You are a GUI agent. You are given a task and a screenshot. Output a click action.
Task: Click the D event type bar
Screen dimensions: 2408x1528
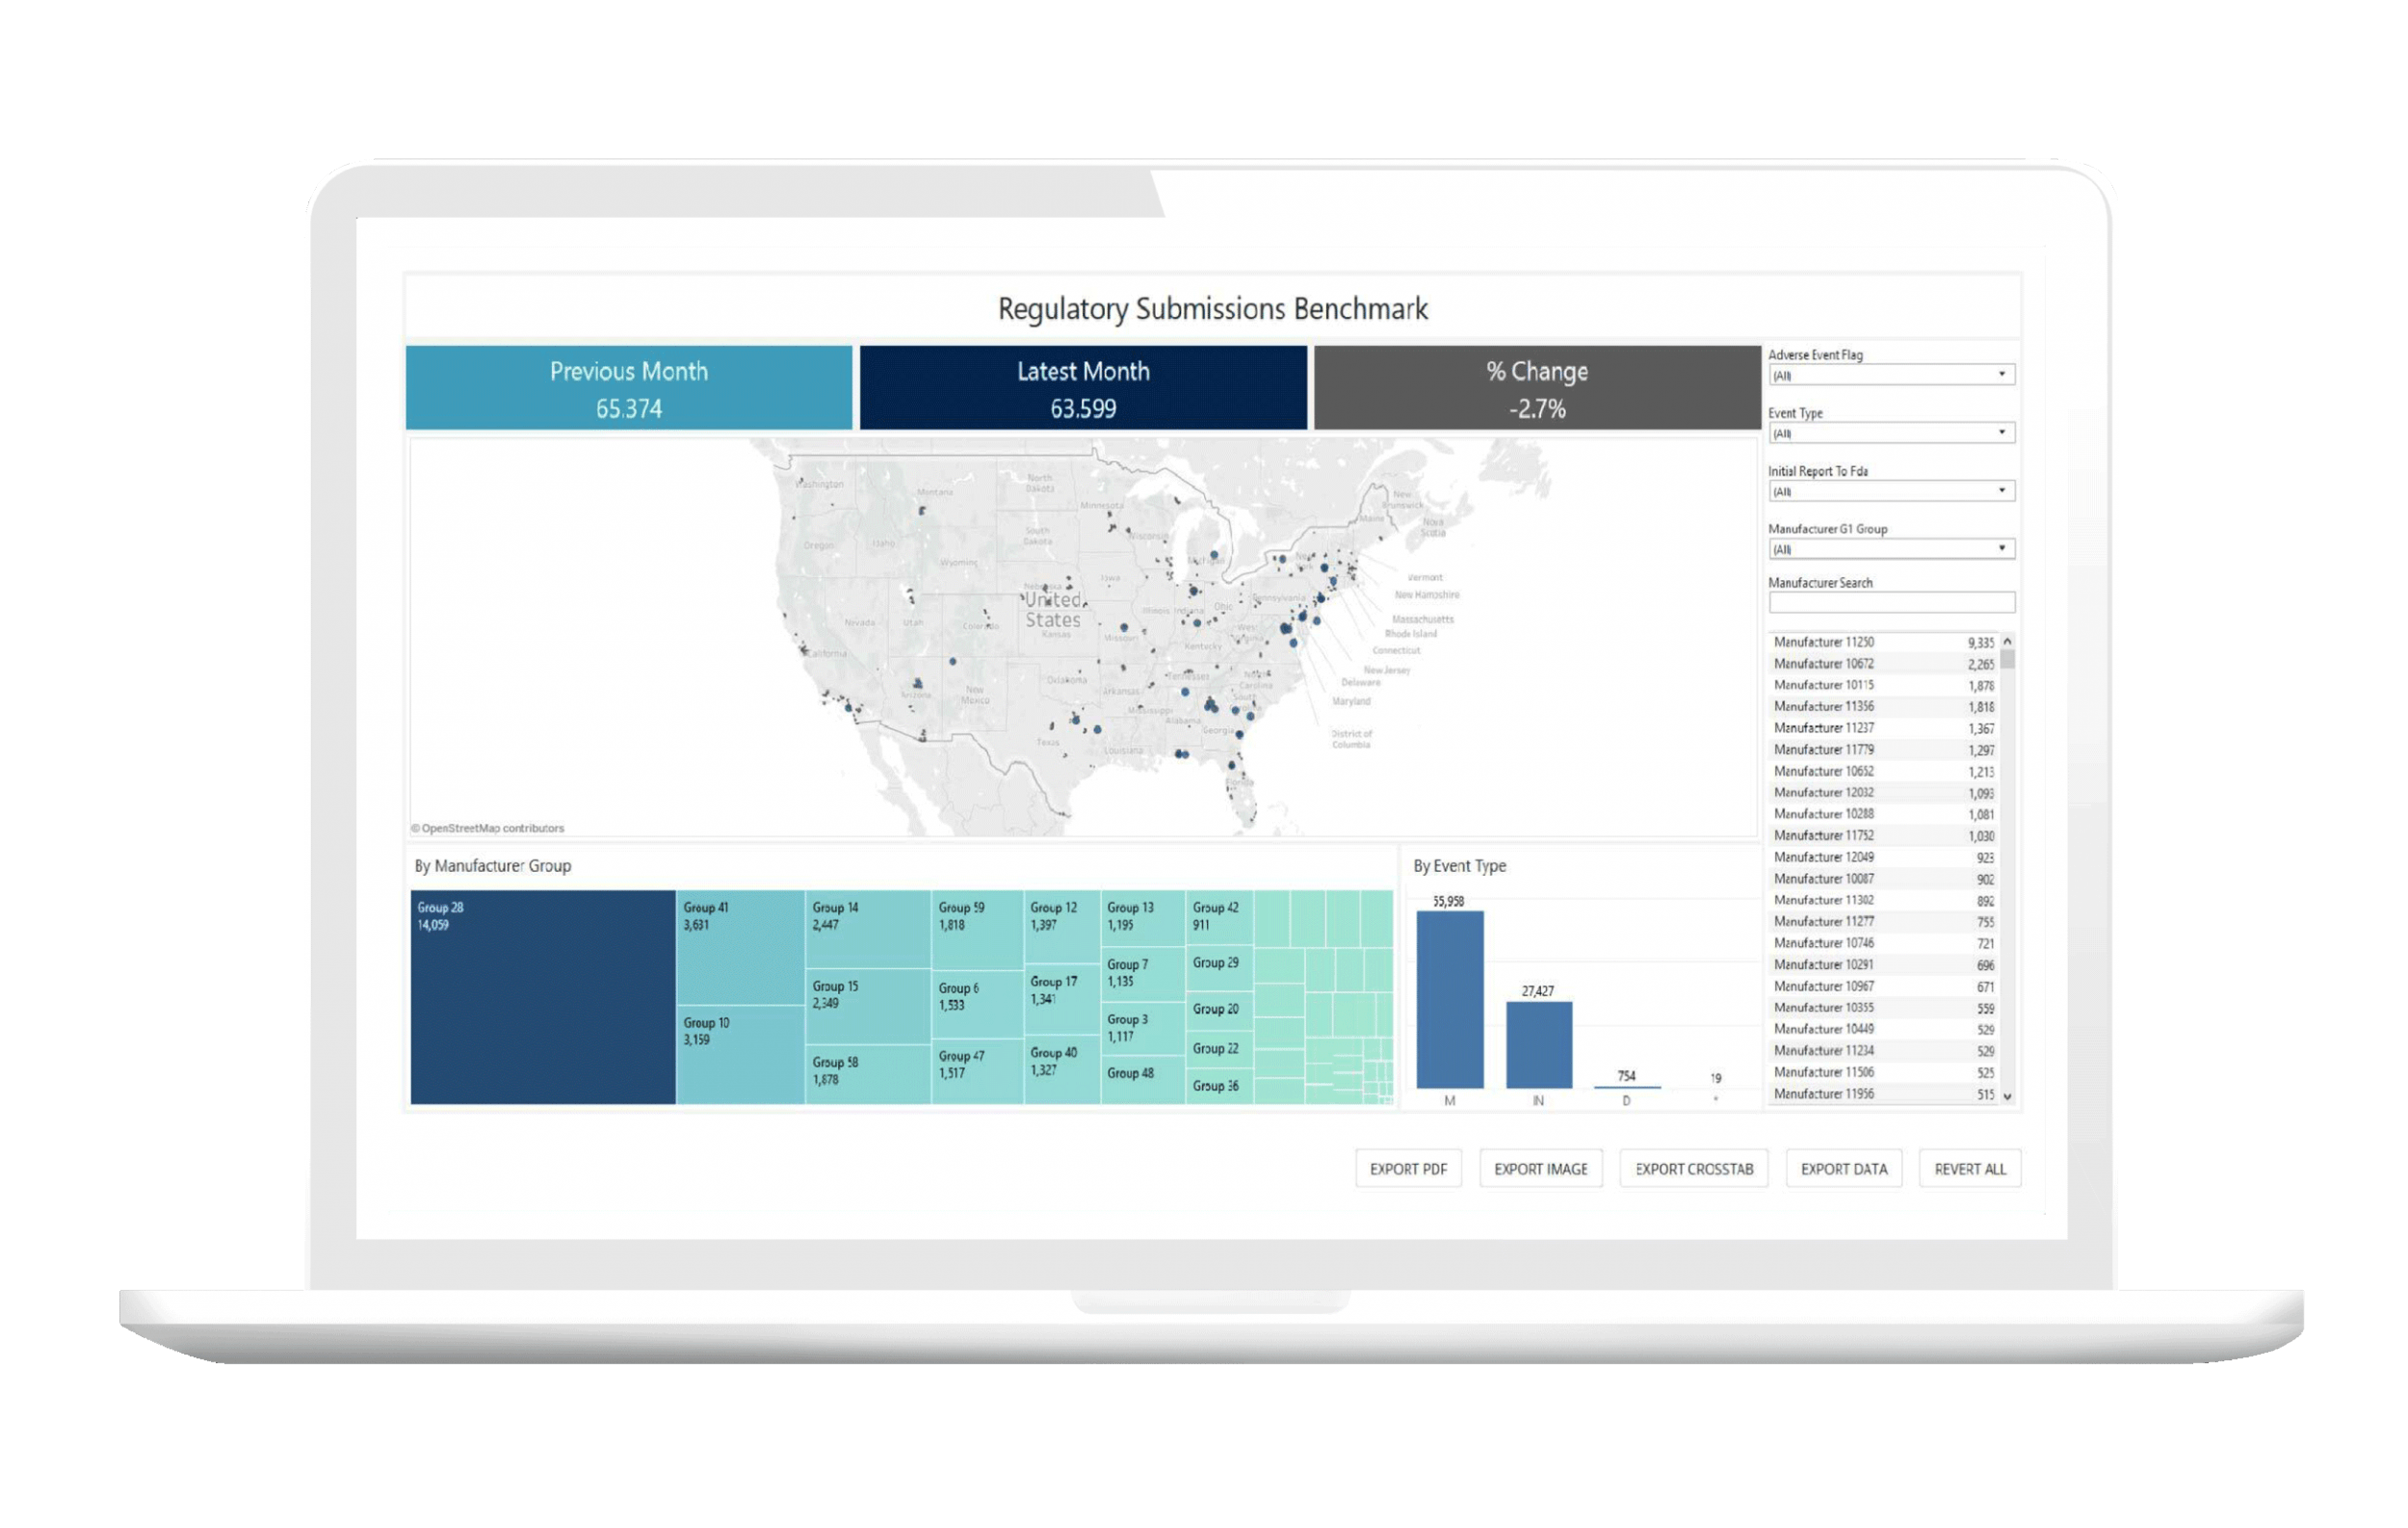point(1627,1087)
